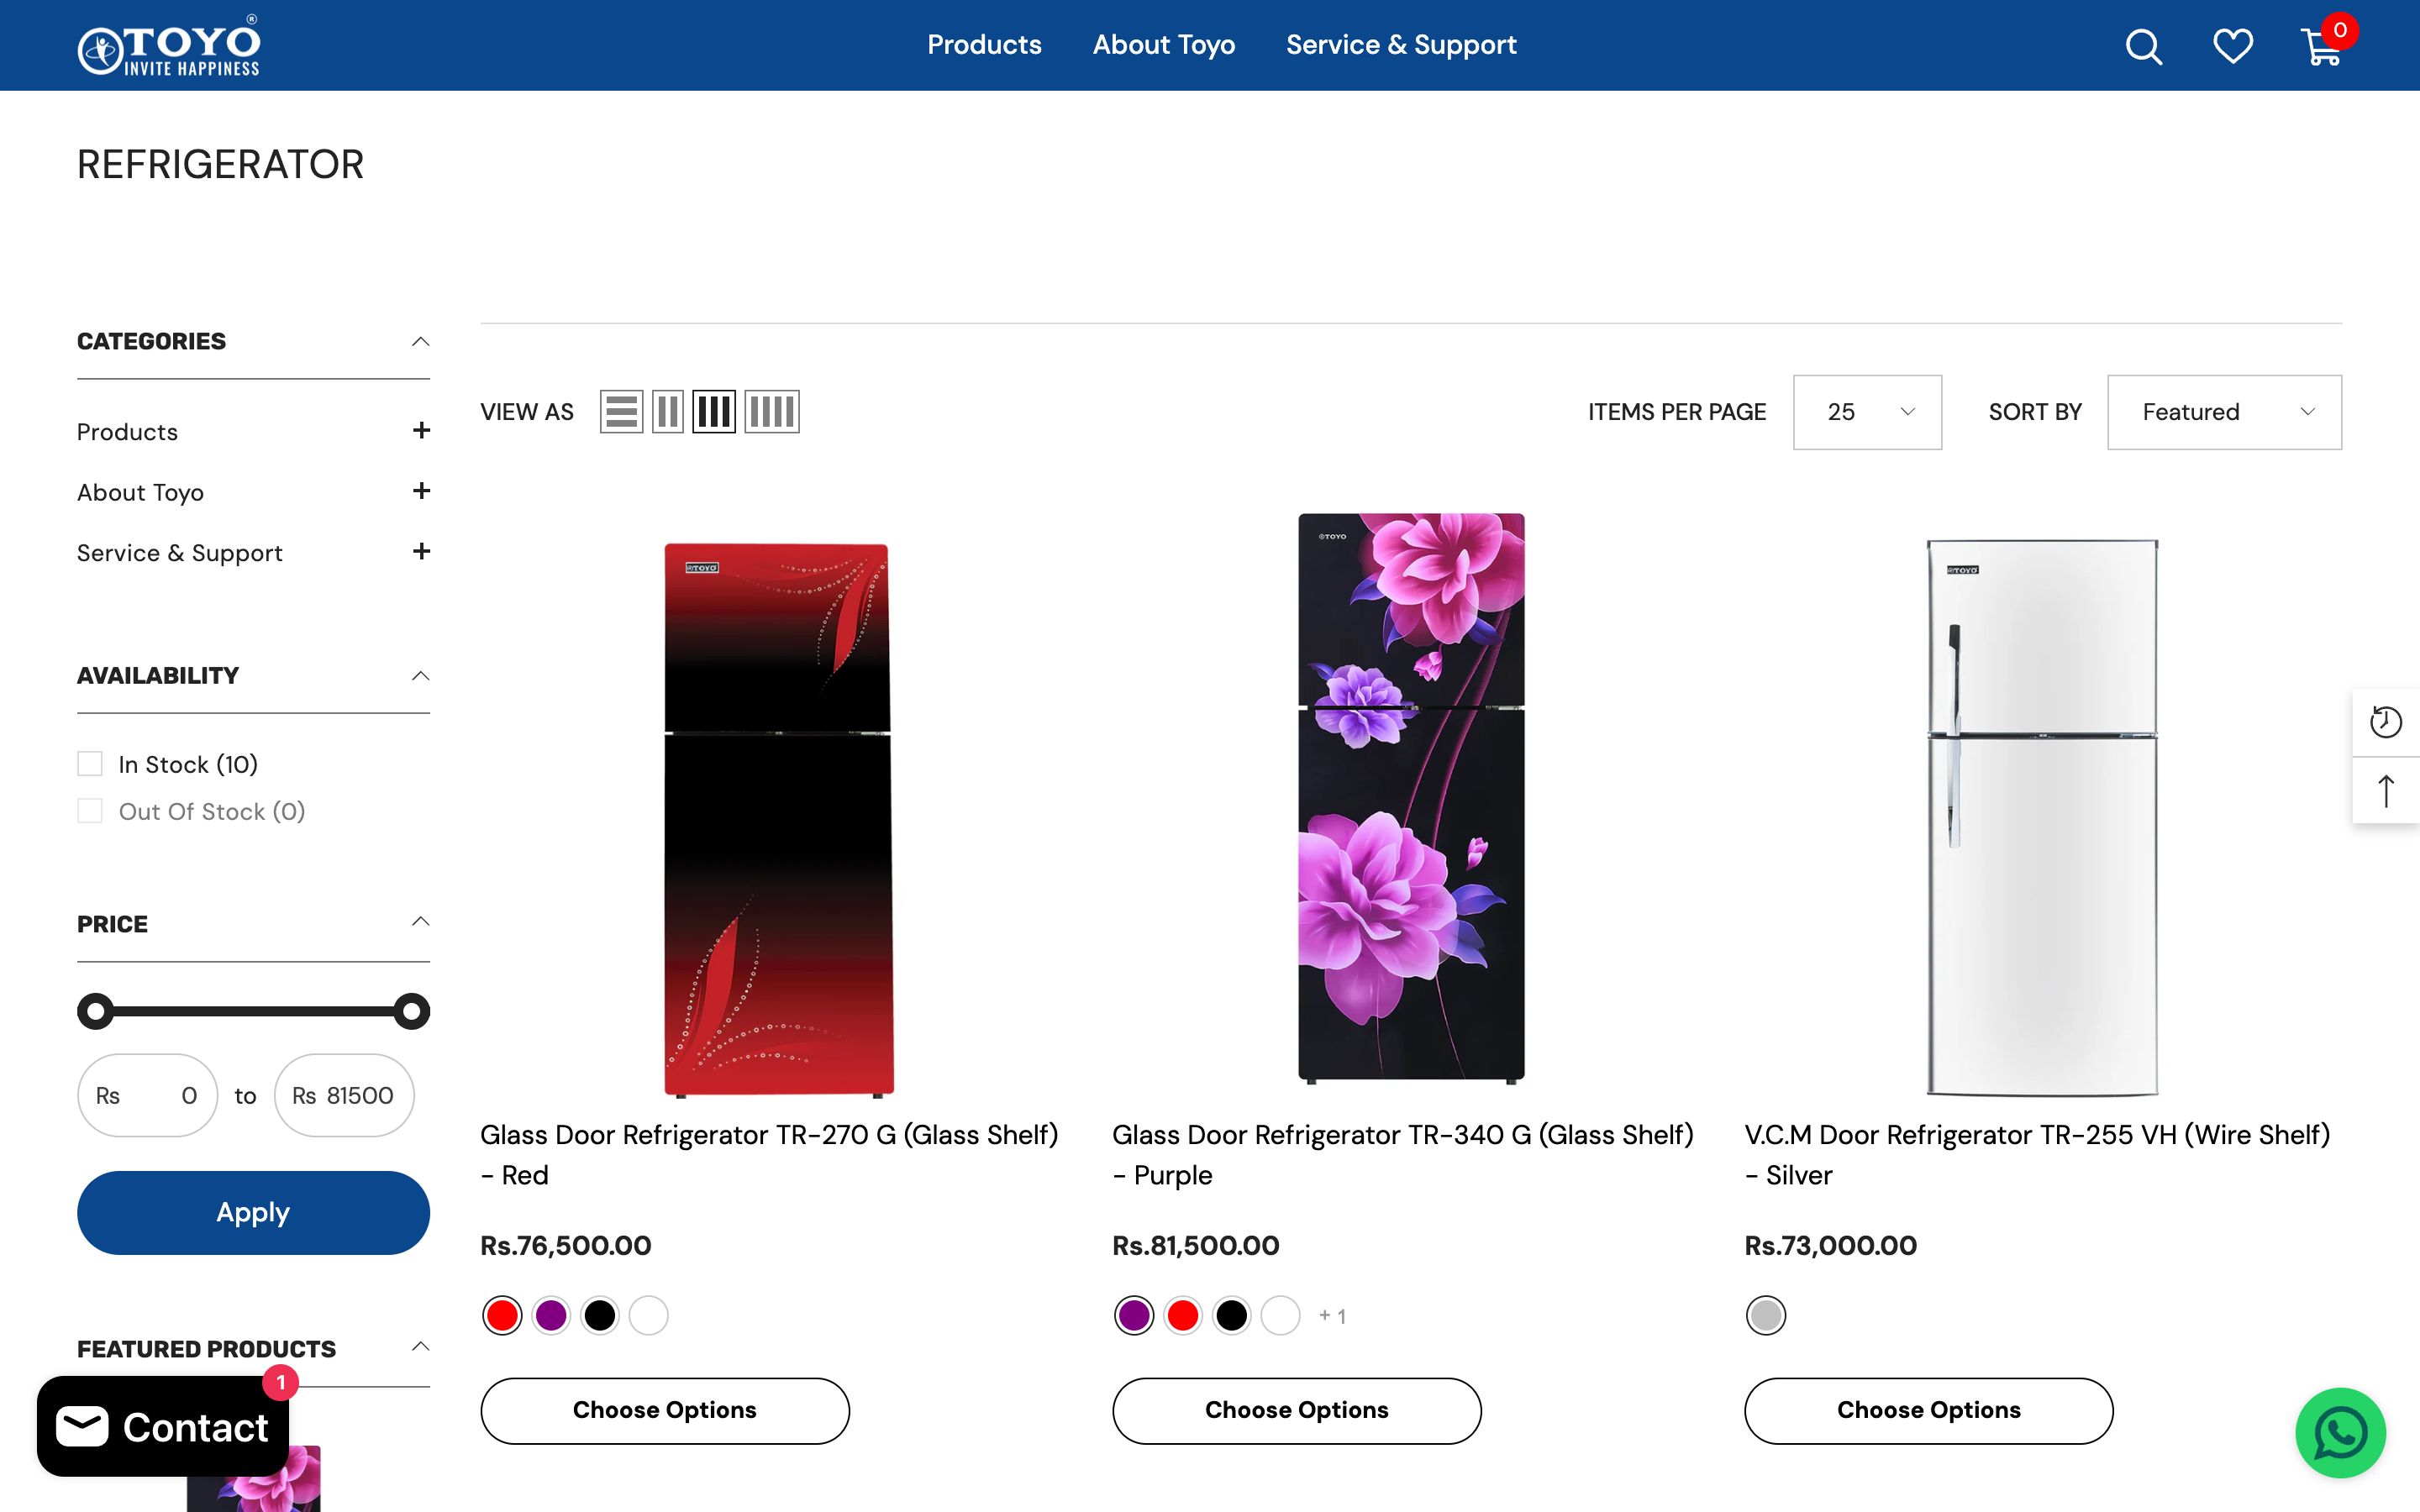Open the Items Per Page dropdown
This screenshot has height=1512, width=2420.
[1867, 412]
